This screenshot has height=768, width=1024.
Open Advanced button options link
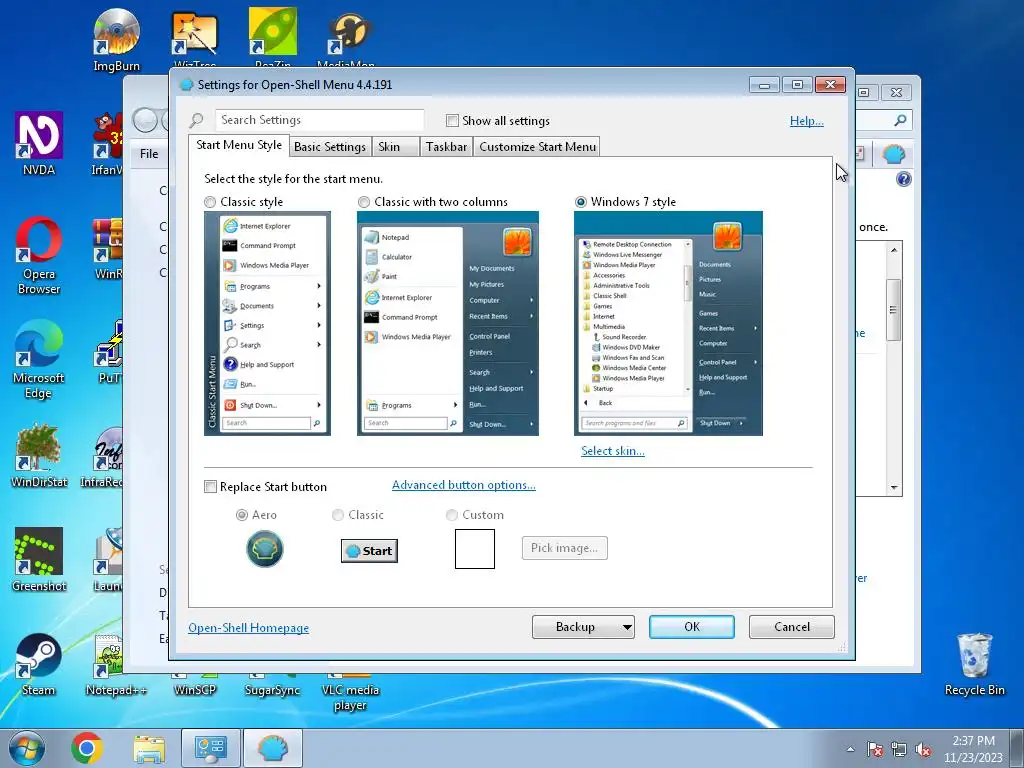(464, 485)
